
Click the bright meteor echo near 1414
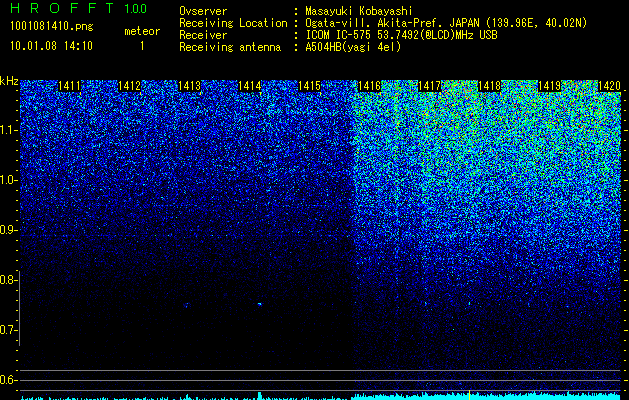click(260, 304)
